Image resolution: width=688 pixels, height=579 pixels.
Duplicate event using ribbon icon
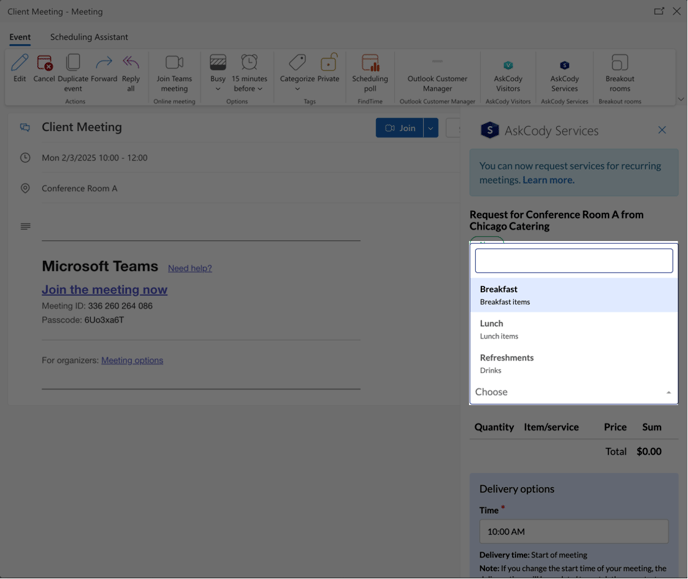[x=73, y=63]
